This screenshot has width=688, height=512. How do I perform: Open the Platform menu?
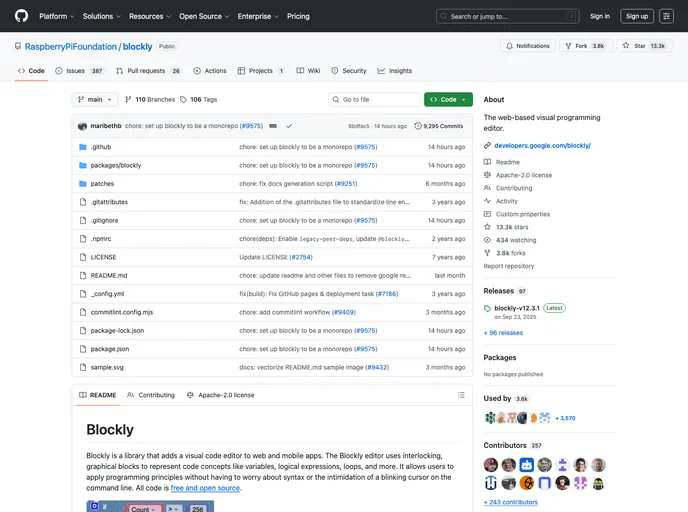(57, 16)
